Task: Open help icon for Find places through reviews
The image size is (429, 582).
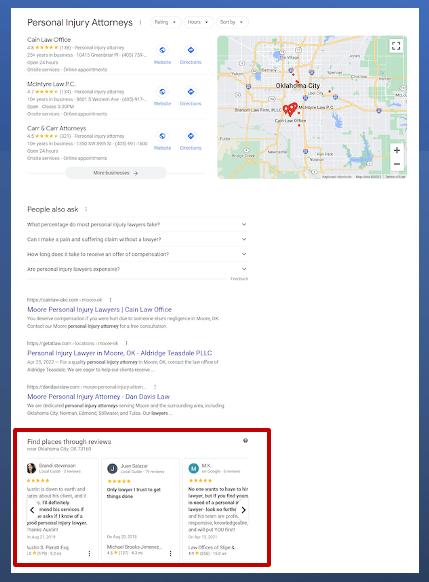Action: click(x=245, y=441)
